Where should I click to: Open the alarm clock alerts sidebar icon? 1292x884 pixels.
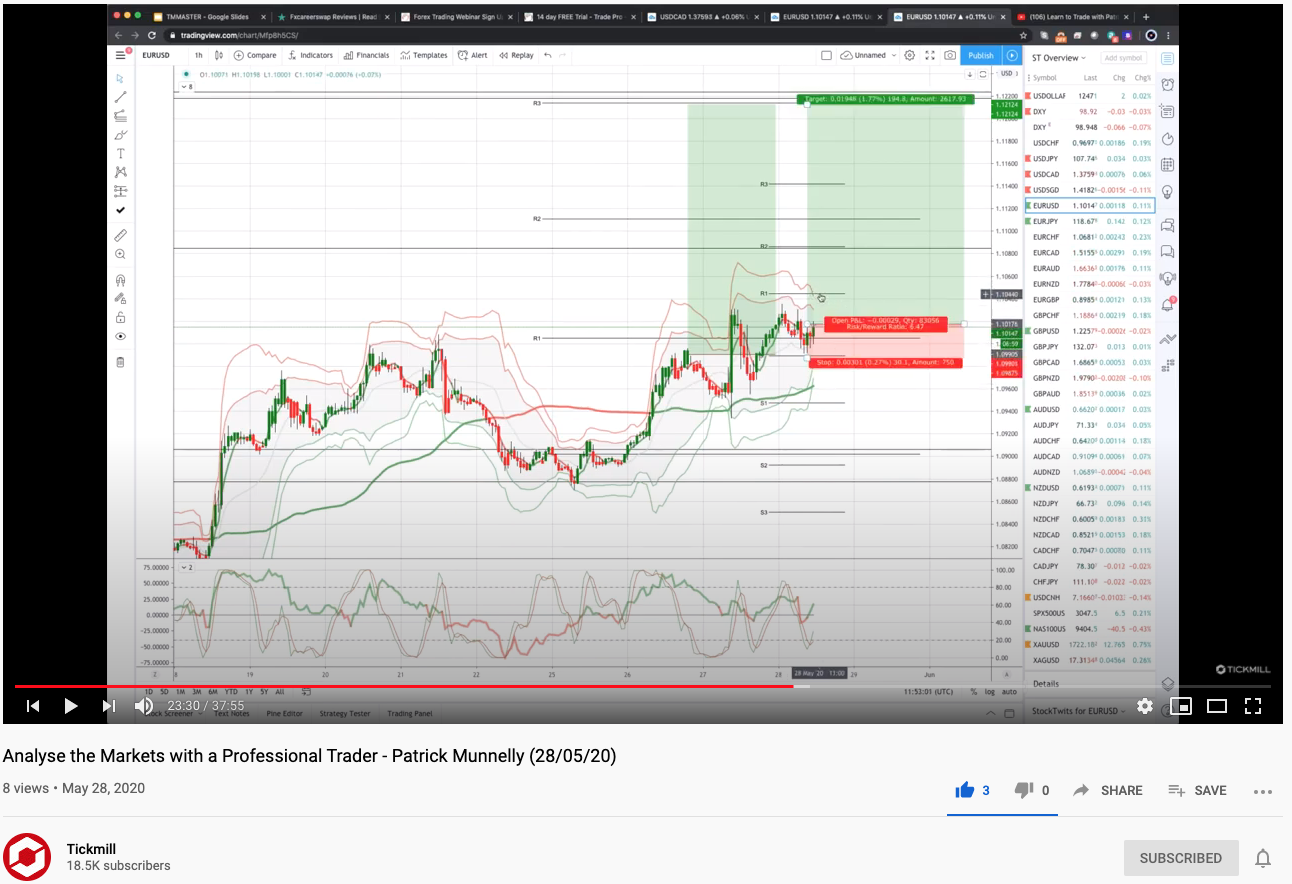pyautogui.click(x=1168, y=84)
